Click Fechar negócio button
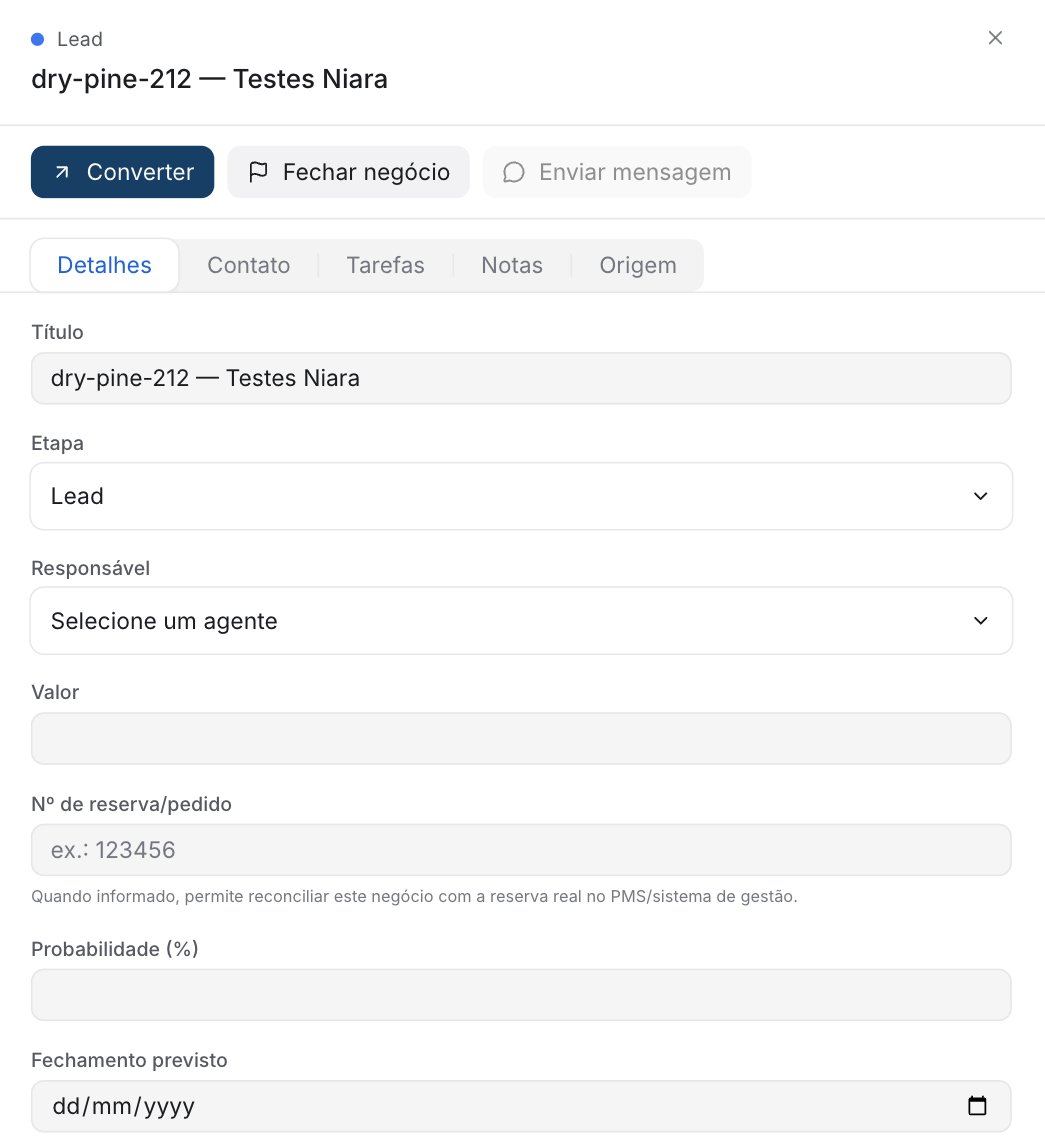Image resolution: width=1045 pixels, height=1148 pixels. [349, 172]
